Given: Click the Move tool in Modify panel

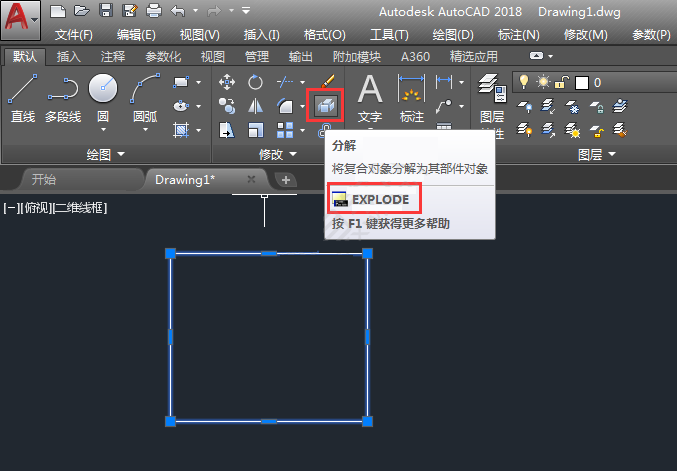Looking at the screenshot, I should tap(227, 82).
